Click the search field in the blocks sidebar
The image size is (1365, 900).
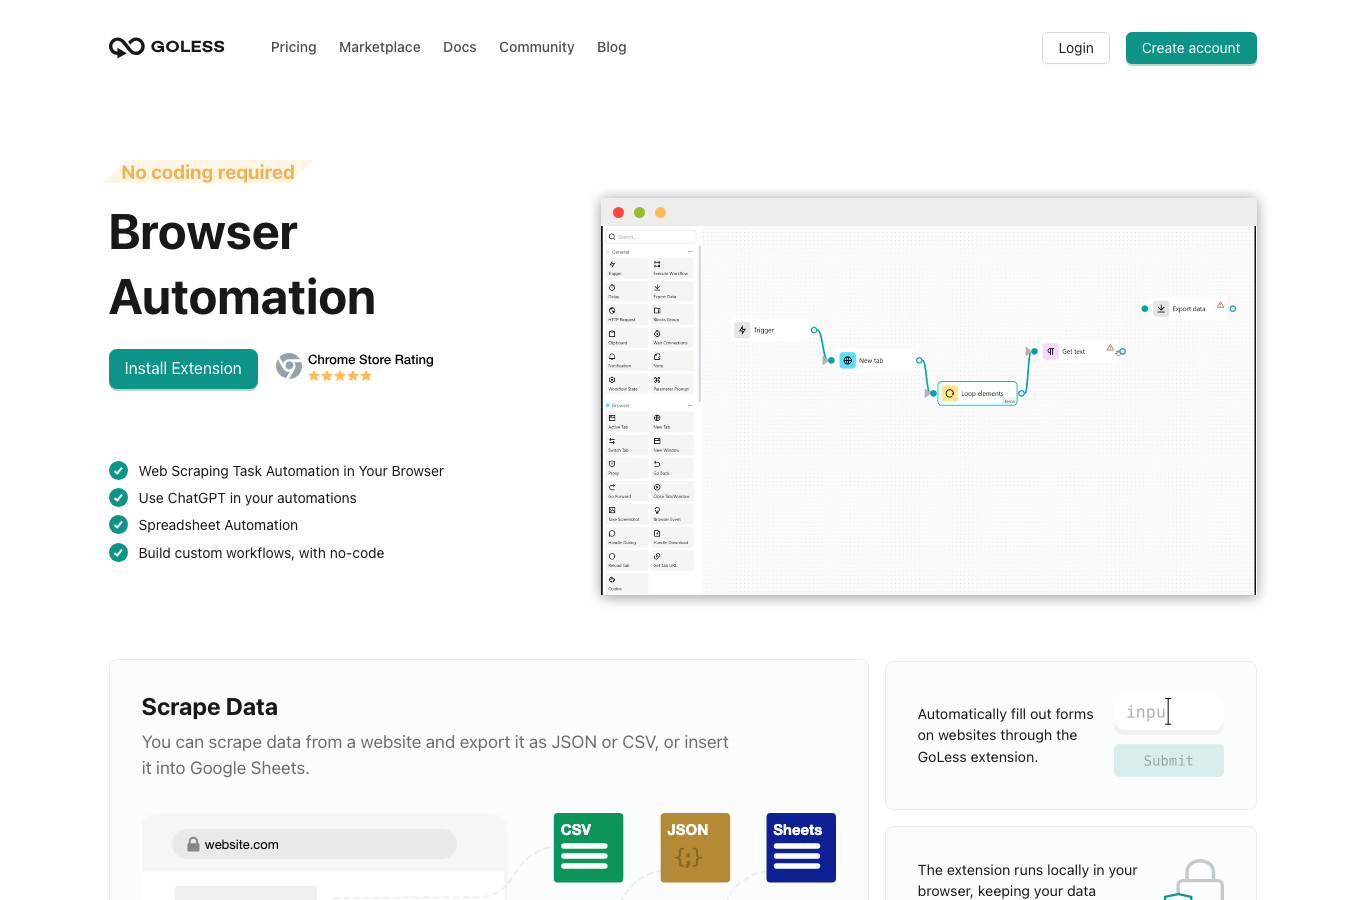coord(651,237)
